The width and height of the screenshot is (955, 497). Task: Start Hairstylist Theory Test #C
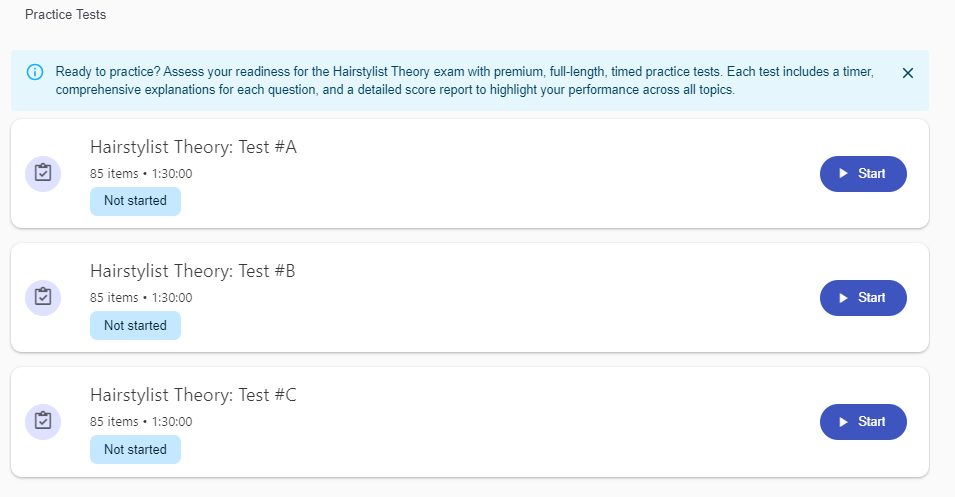[x=863, y=422]
